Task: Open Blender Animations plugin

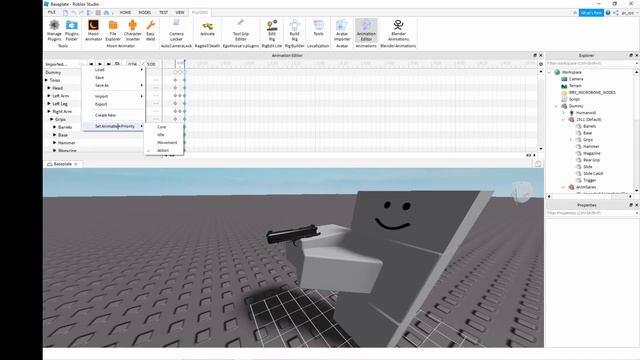Action: 398,30
